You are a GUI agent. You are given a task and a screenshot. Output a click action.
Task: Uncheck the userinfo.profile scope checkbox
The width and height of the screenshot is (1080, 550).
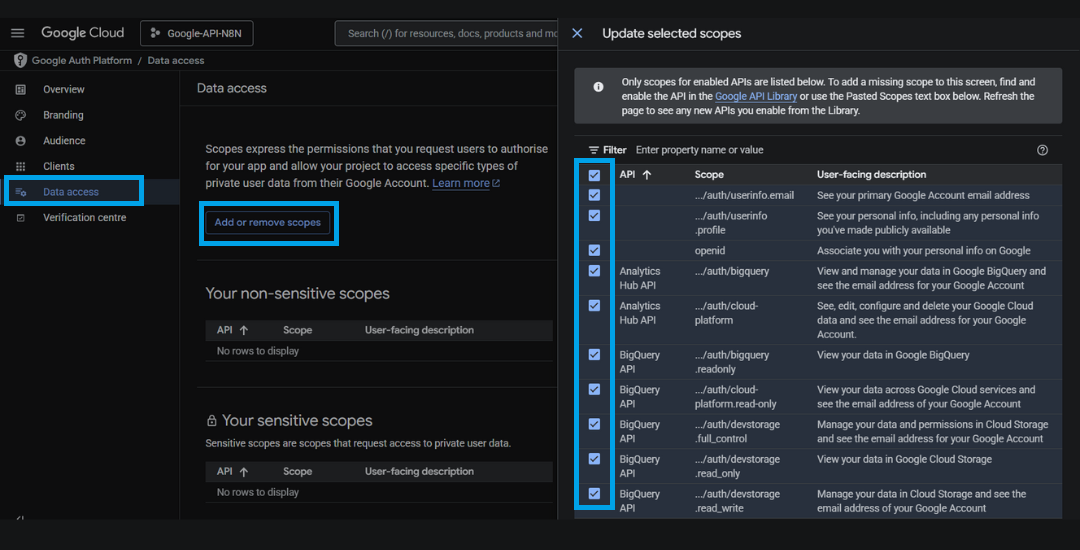click(594, 215)
